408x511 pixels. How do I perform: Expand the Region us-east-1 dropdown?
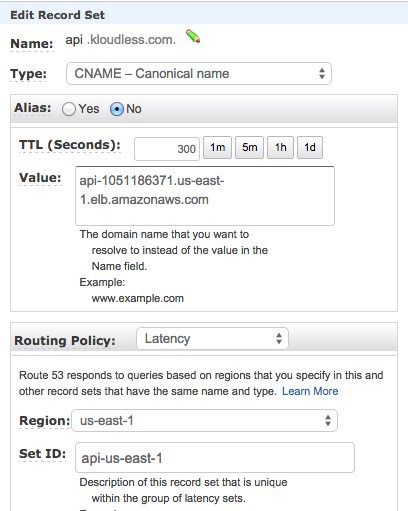click(204, 421)
